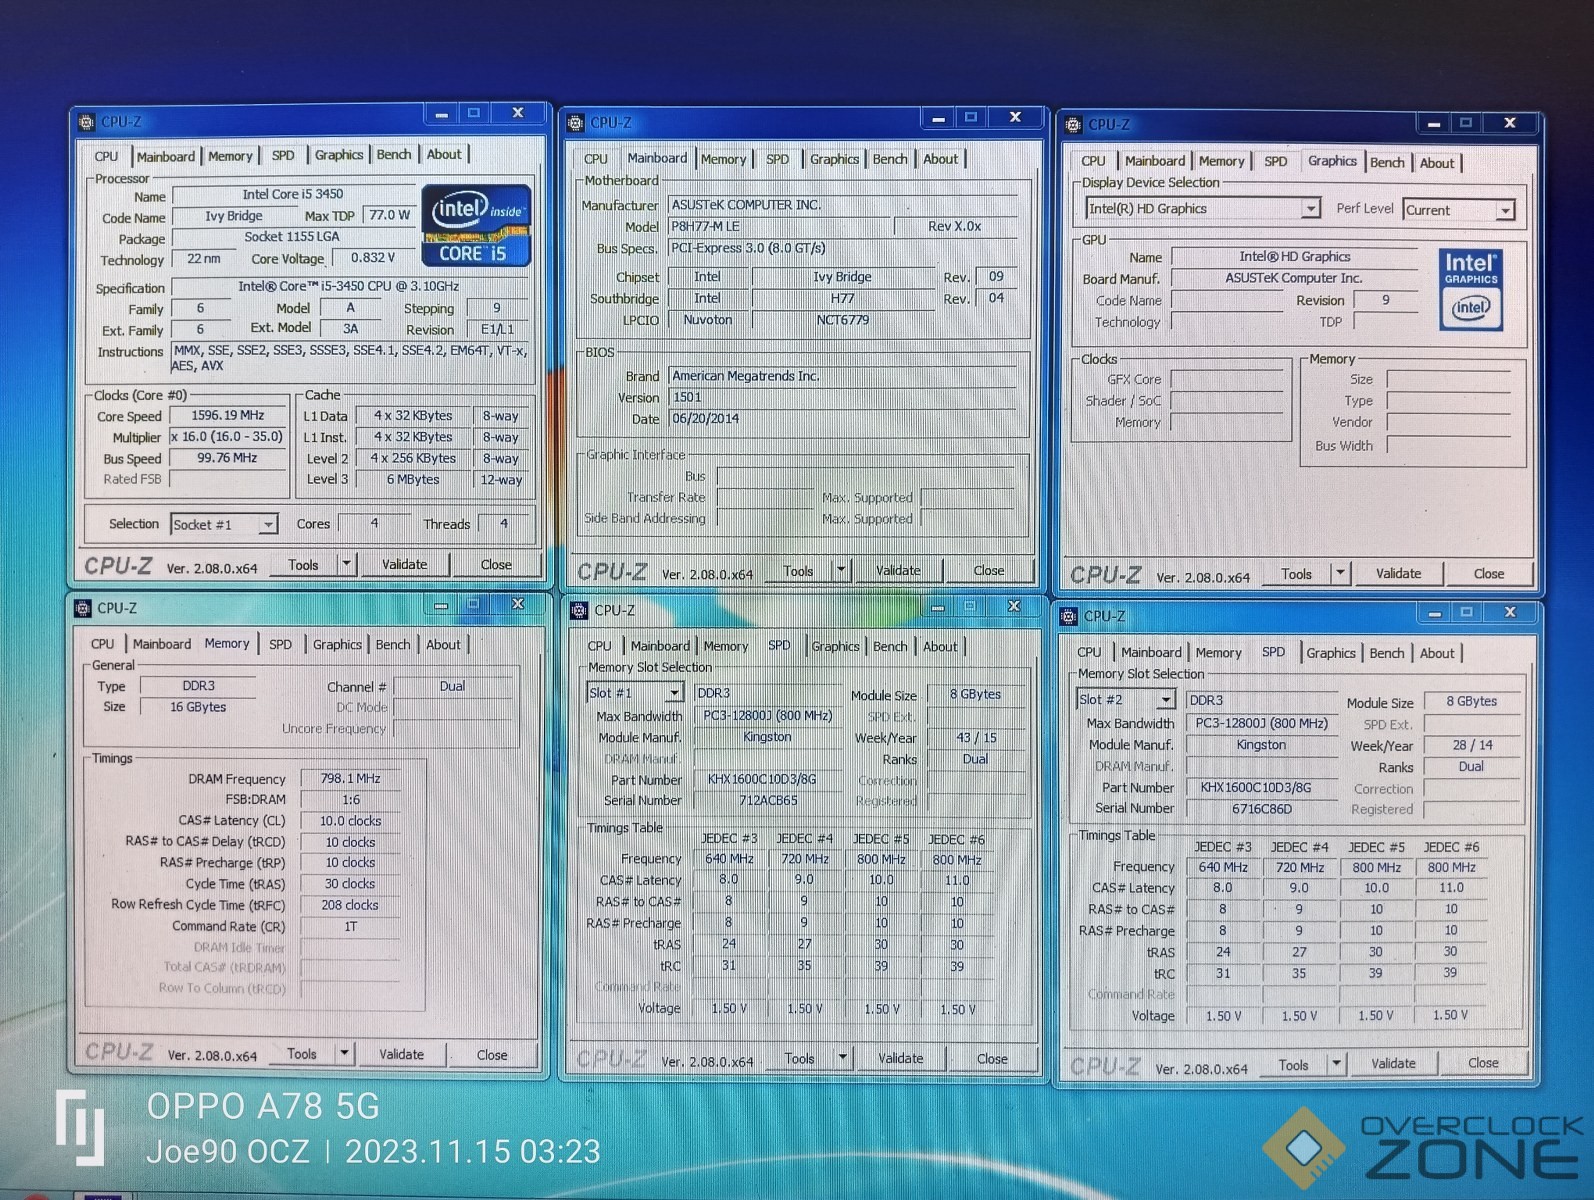
Task: Click Part Number KHX1600C10D3/8G in Slot #1 window
Action: 761,779
